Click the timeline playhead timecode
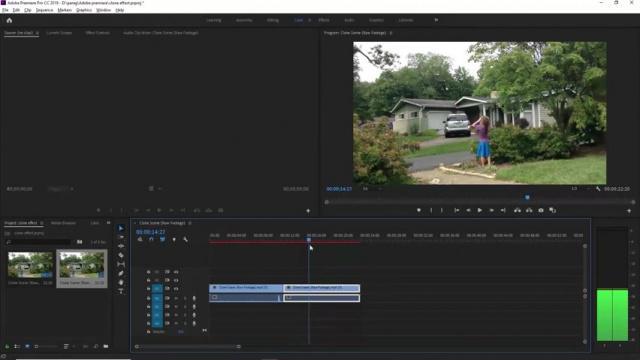The height and width of the screenshot is (360, 640). coord(151,232)
